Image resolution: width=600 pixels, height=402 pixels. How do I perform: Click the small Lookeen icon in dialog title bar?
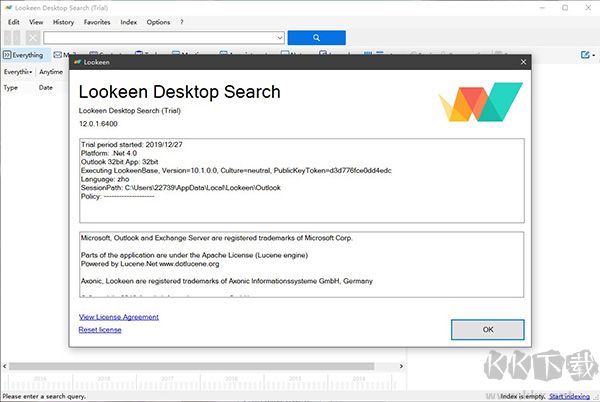coord(77,62)
